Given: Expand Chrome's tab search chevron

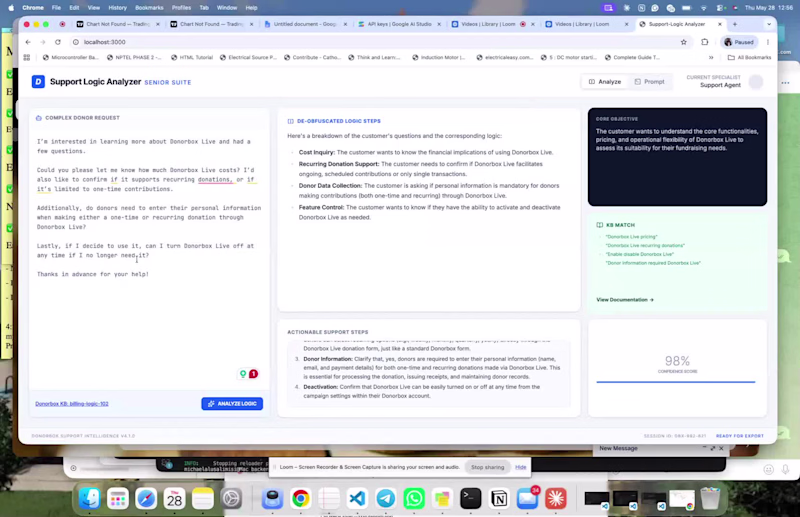Looking at the screenshot, I should (x=769, y=24).
